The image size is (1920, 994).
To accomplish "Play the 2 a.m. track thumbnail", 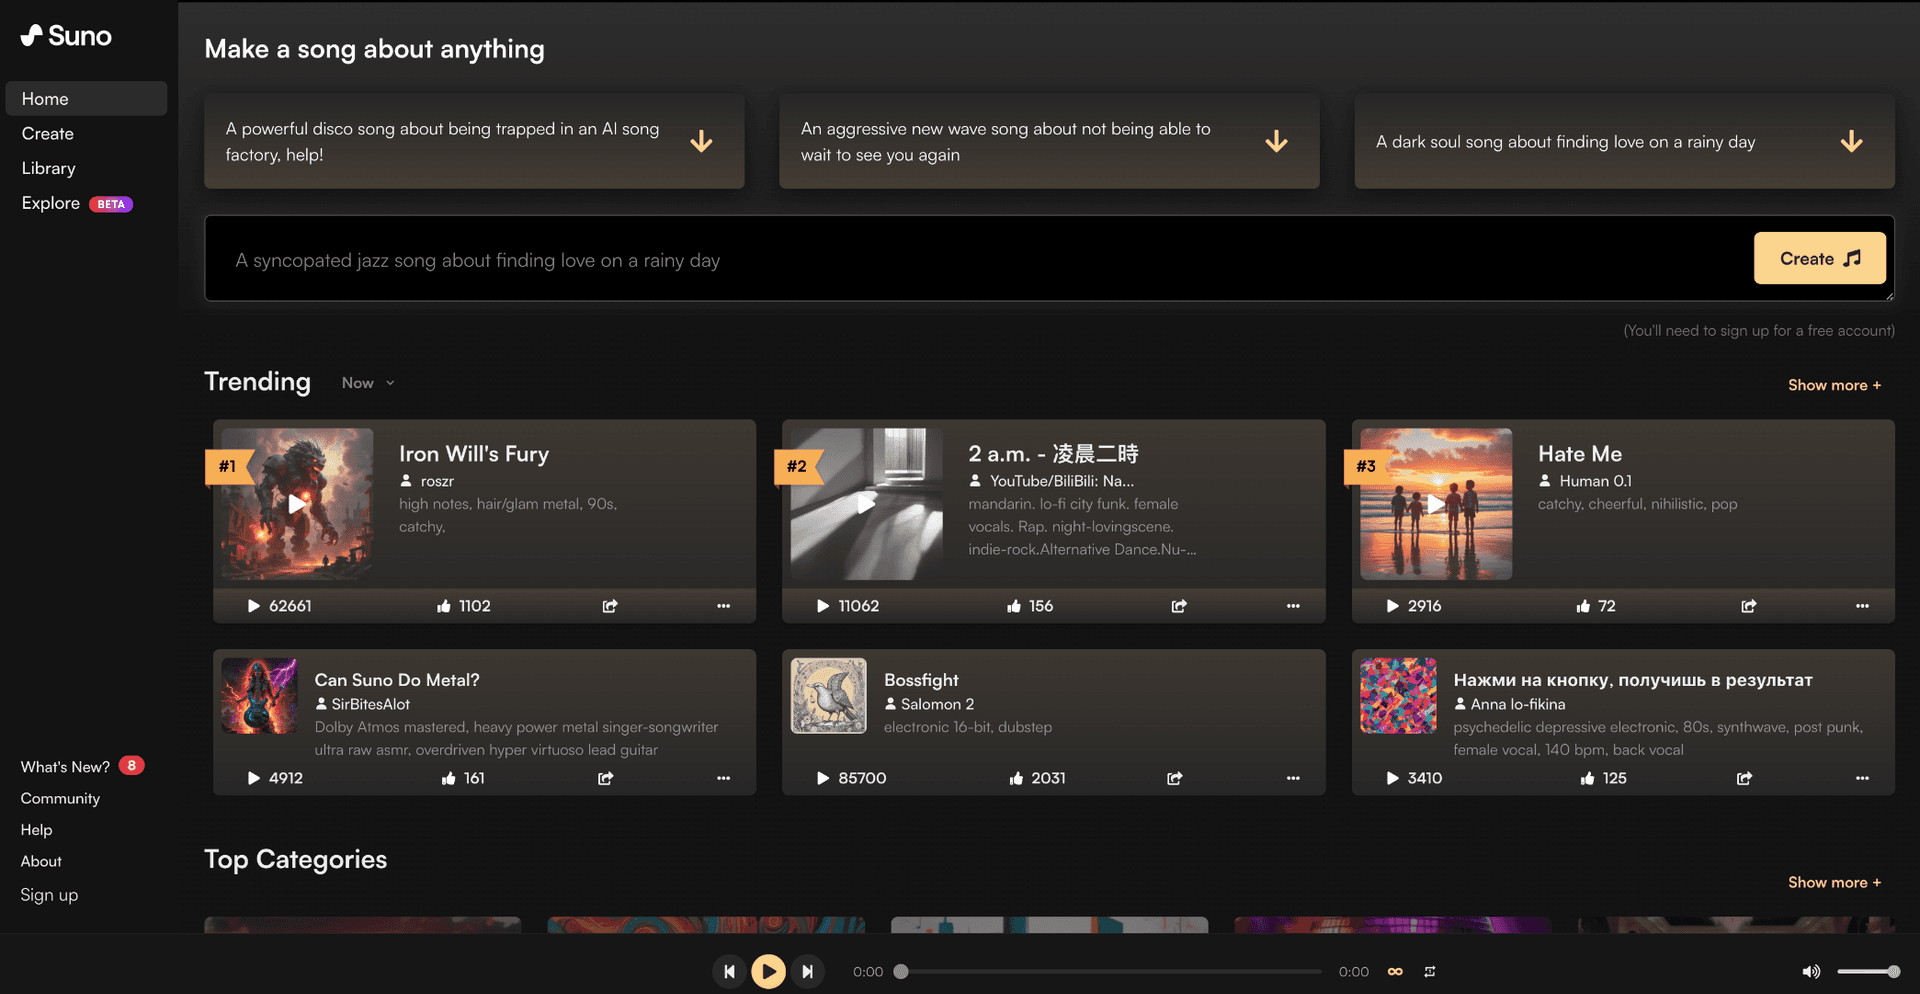I will coord(866,504).
